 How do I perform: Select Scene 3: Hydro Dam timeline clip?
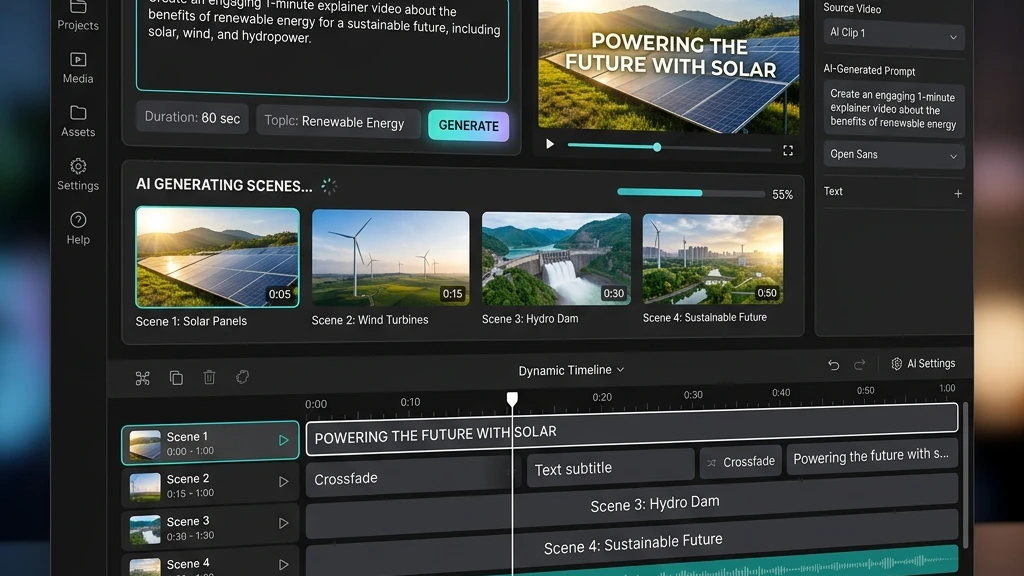(x=632, y=506)
